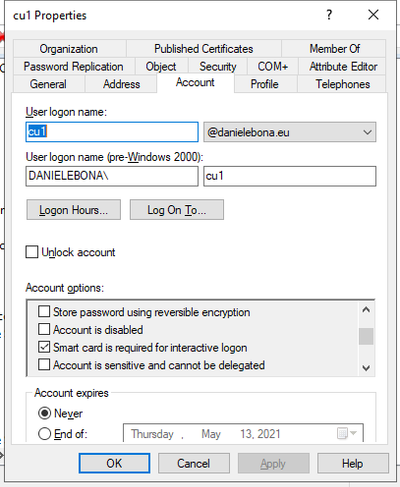400x487 pixels.
Task: Uncheck Smart card is required for interactive logon
Action: pos(44,347)
